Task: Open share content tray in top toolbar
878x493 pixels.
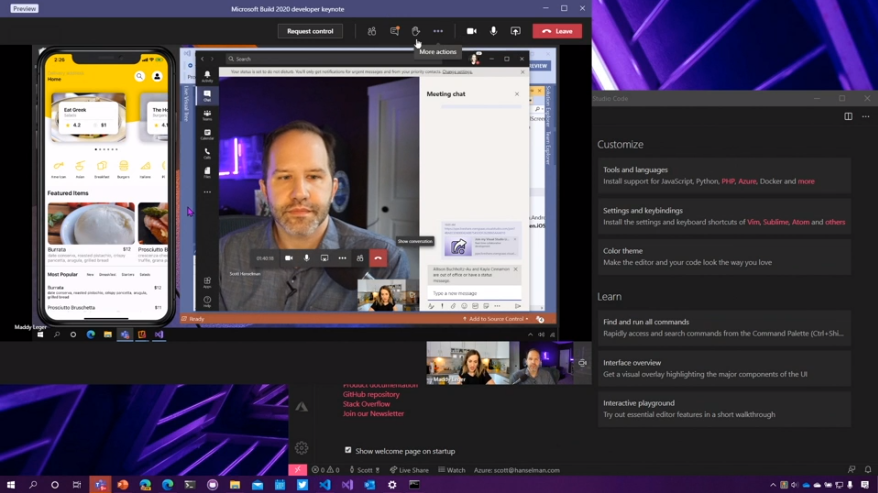Action: (x=515, y=31)
